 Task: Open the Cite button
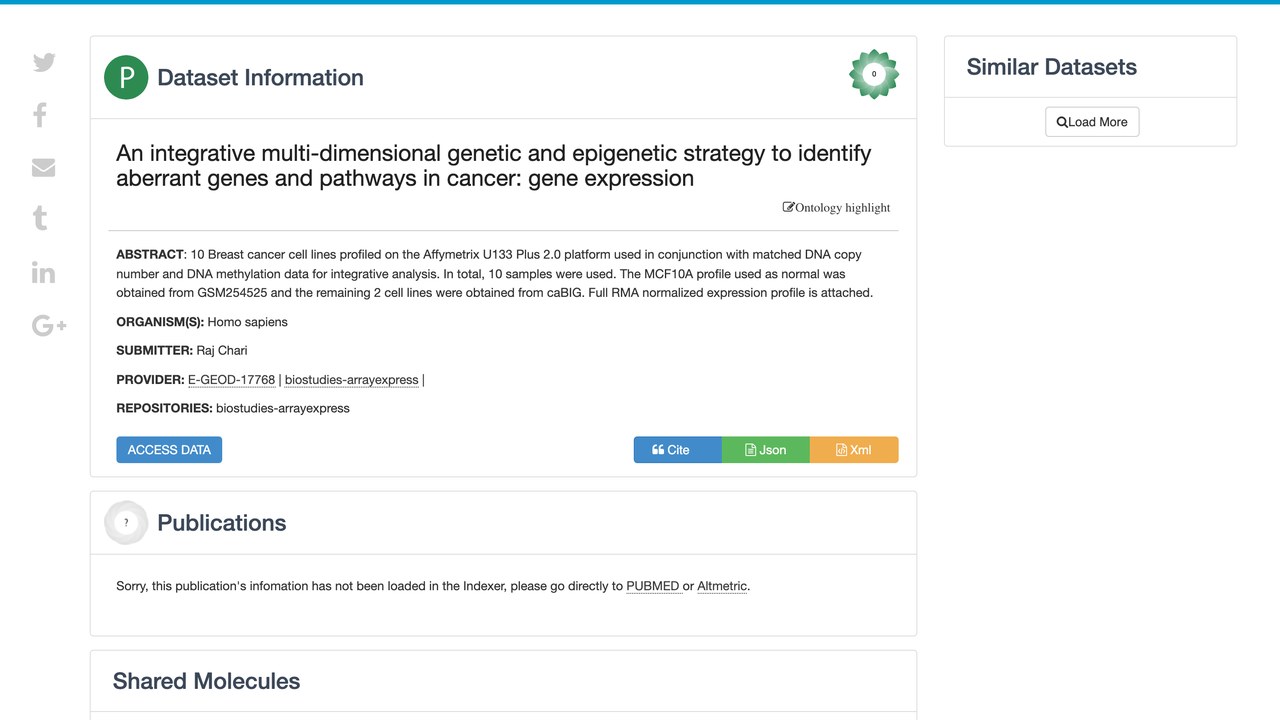coord(677,450)
